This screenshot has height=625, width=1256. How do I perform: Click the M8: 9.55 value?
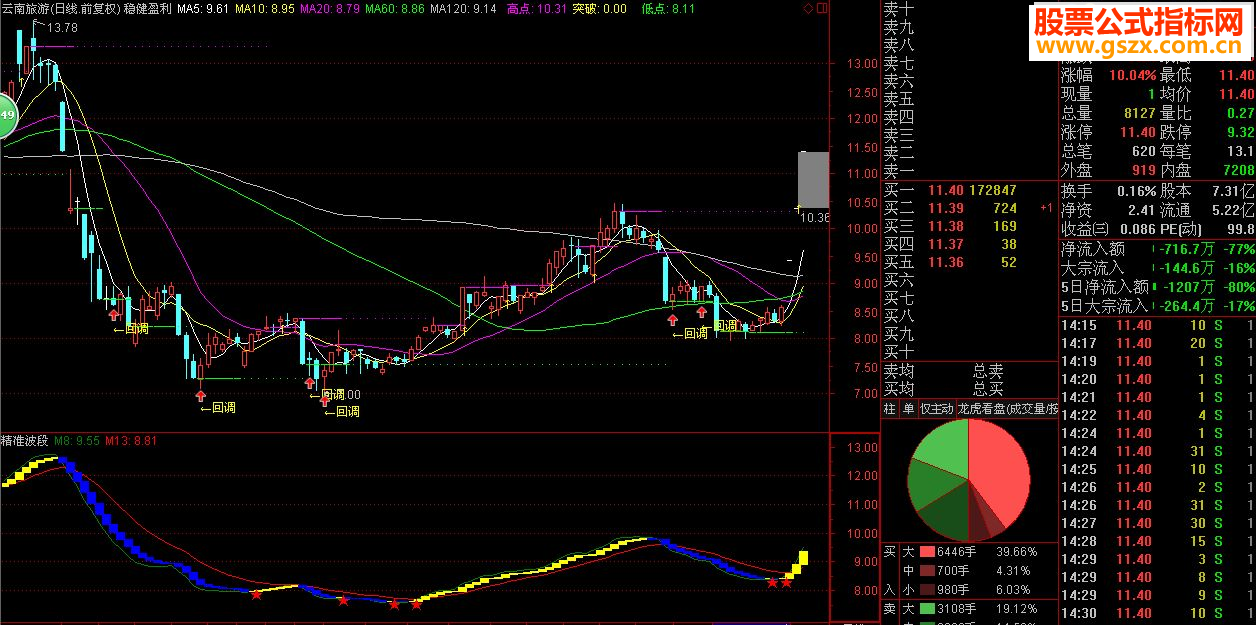77,440
